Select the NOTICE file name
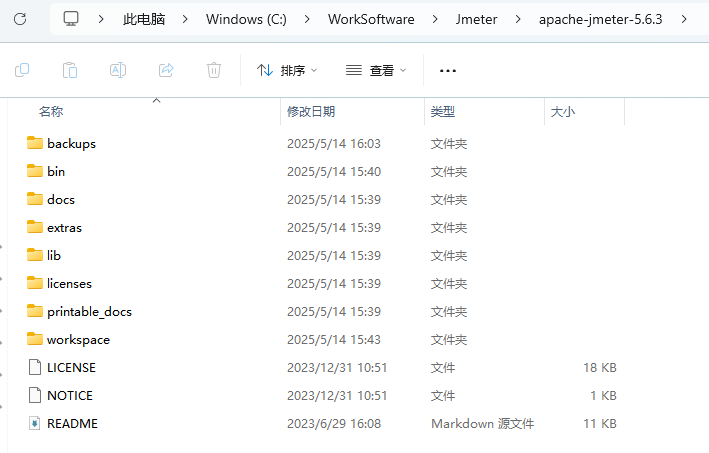This screenshot has width=709, height=453. pos(70,396)
